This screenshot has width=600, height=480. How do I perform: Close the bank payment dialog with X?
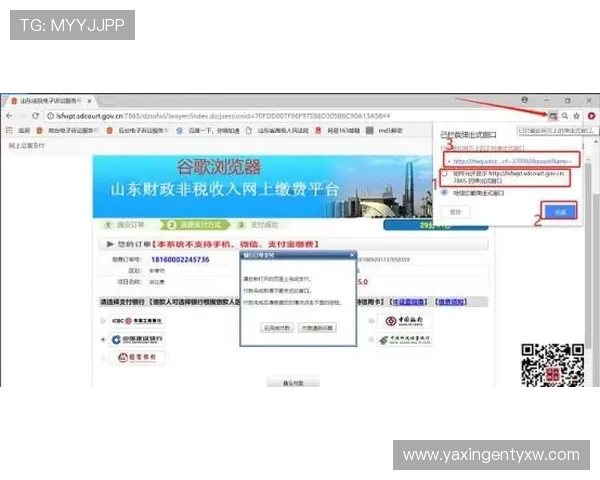[x=352, y=255]
